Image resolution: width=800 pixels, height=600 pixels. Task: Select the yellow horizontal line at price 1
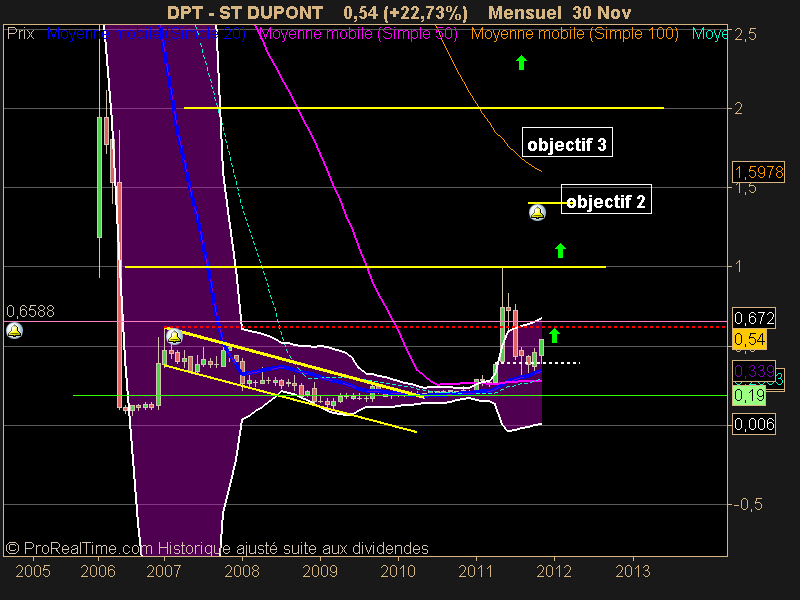tap(365, 267)
